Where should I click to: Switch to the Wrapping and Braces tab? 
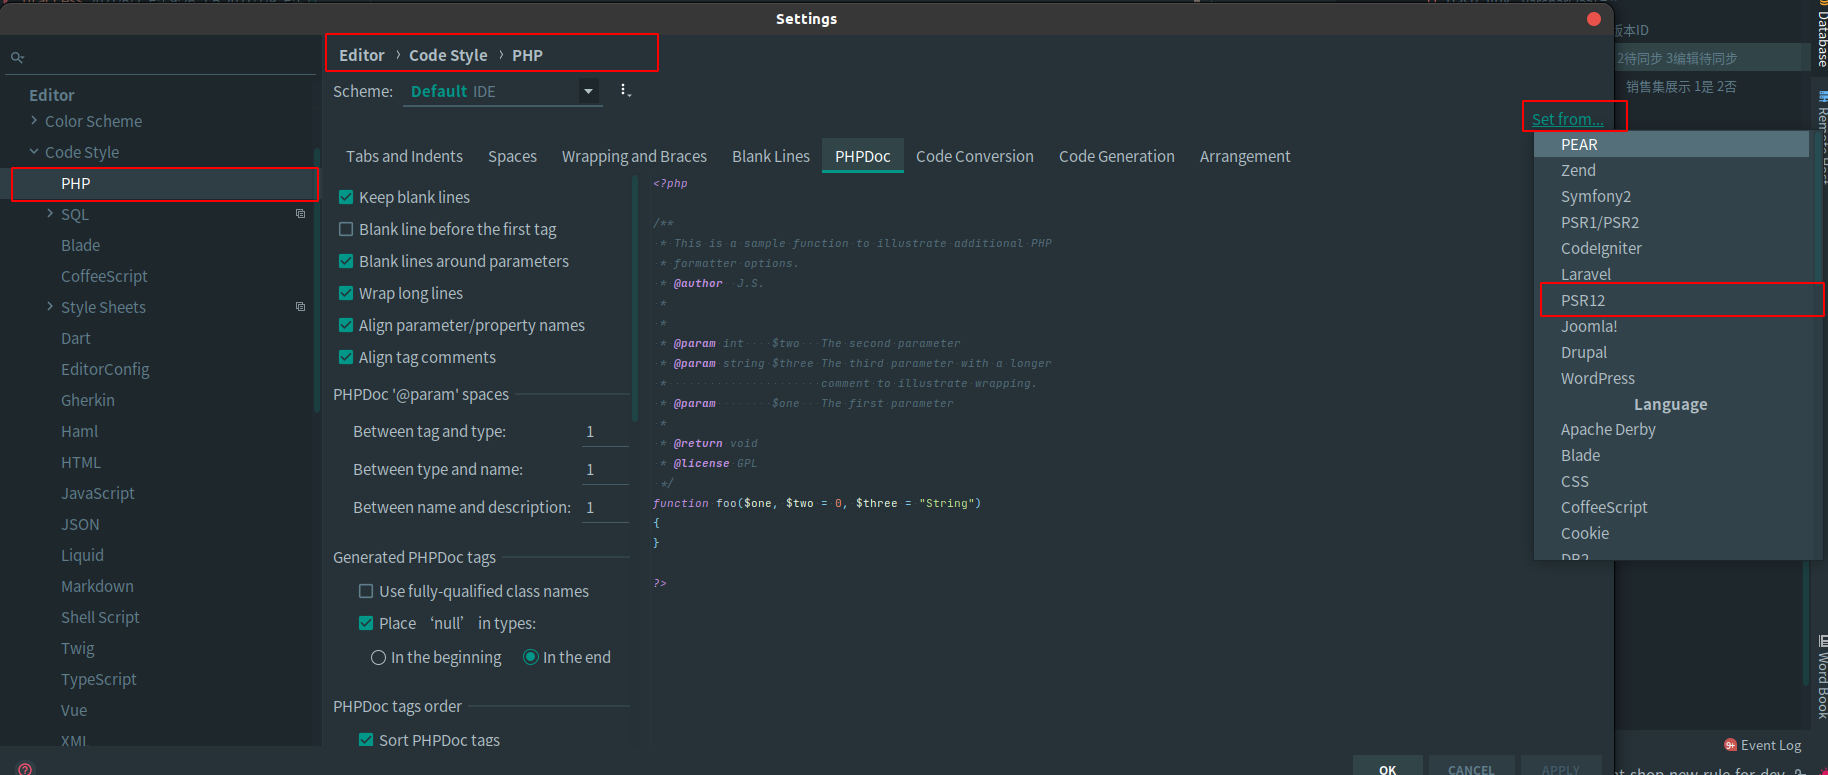point(634,156)
